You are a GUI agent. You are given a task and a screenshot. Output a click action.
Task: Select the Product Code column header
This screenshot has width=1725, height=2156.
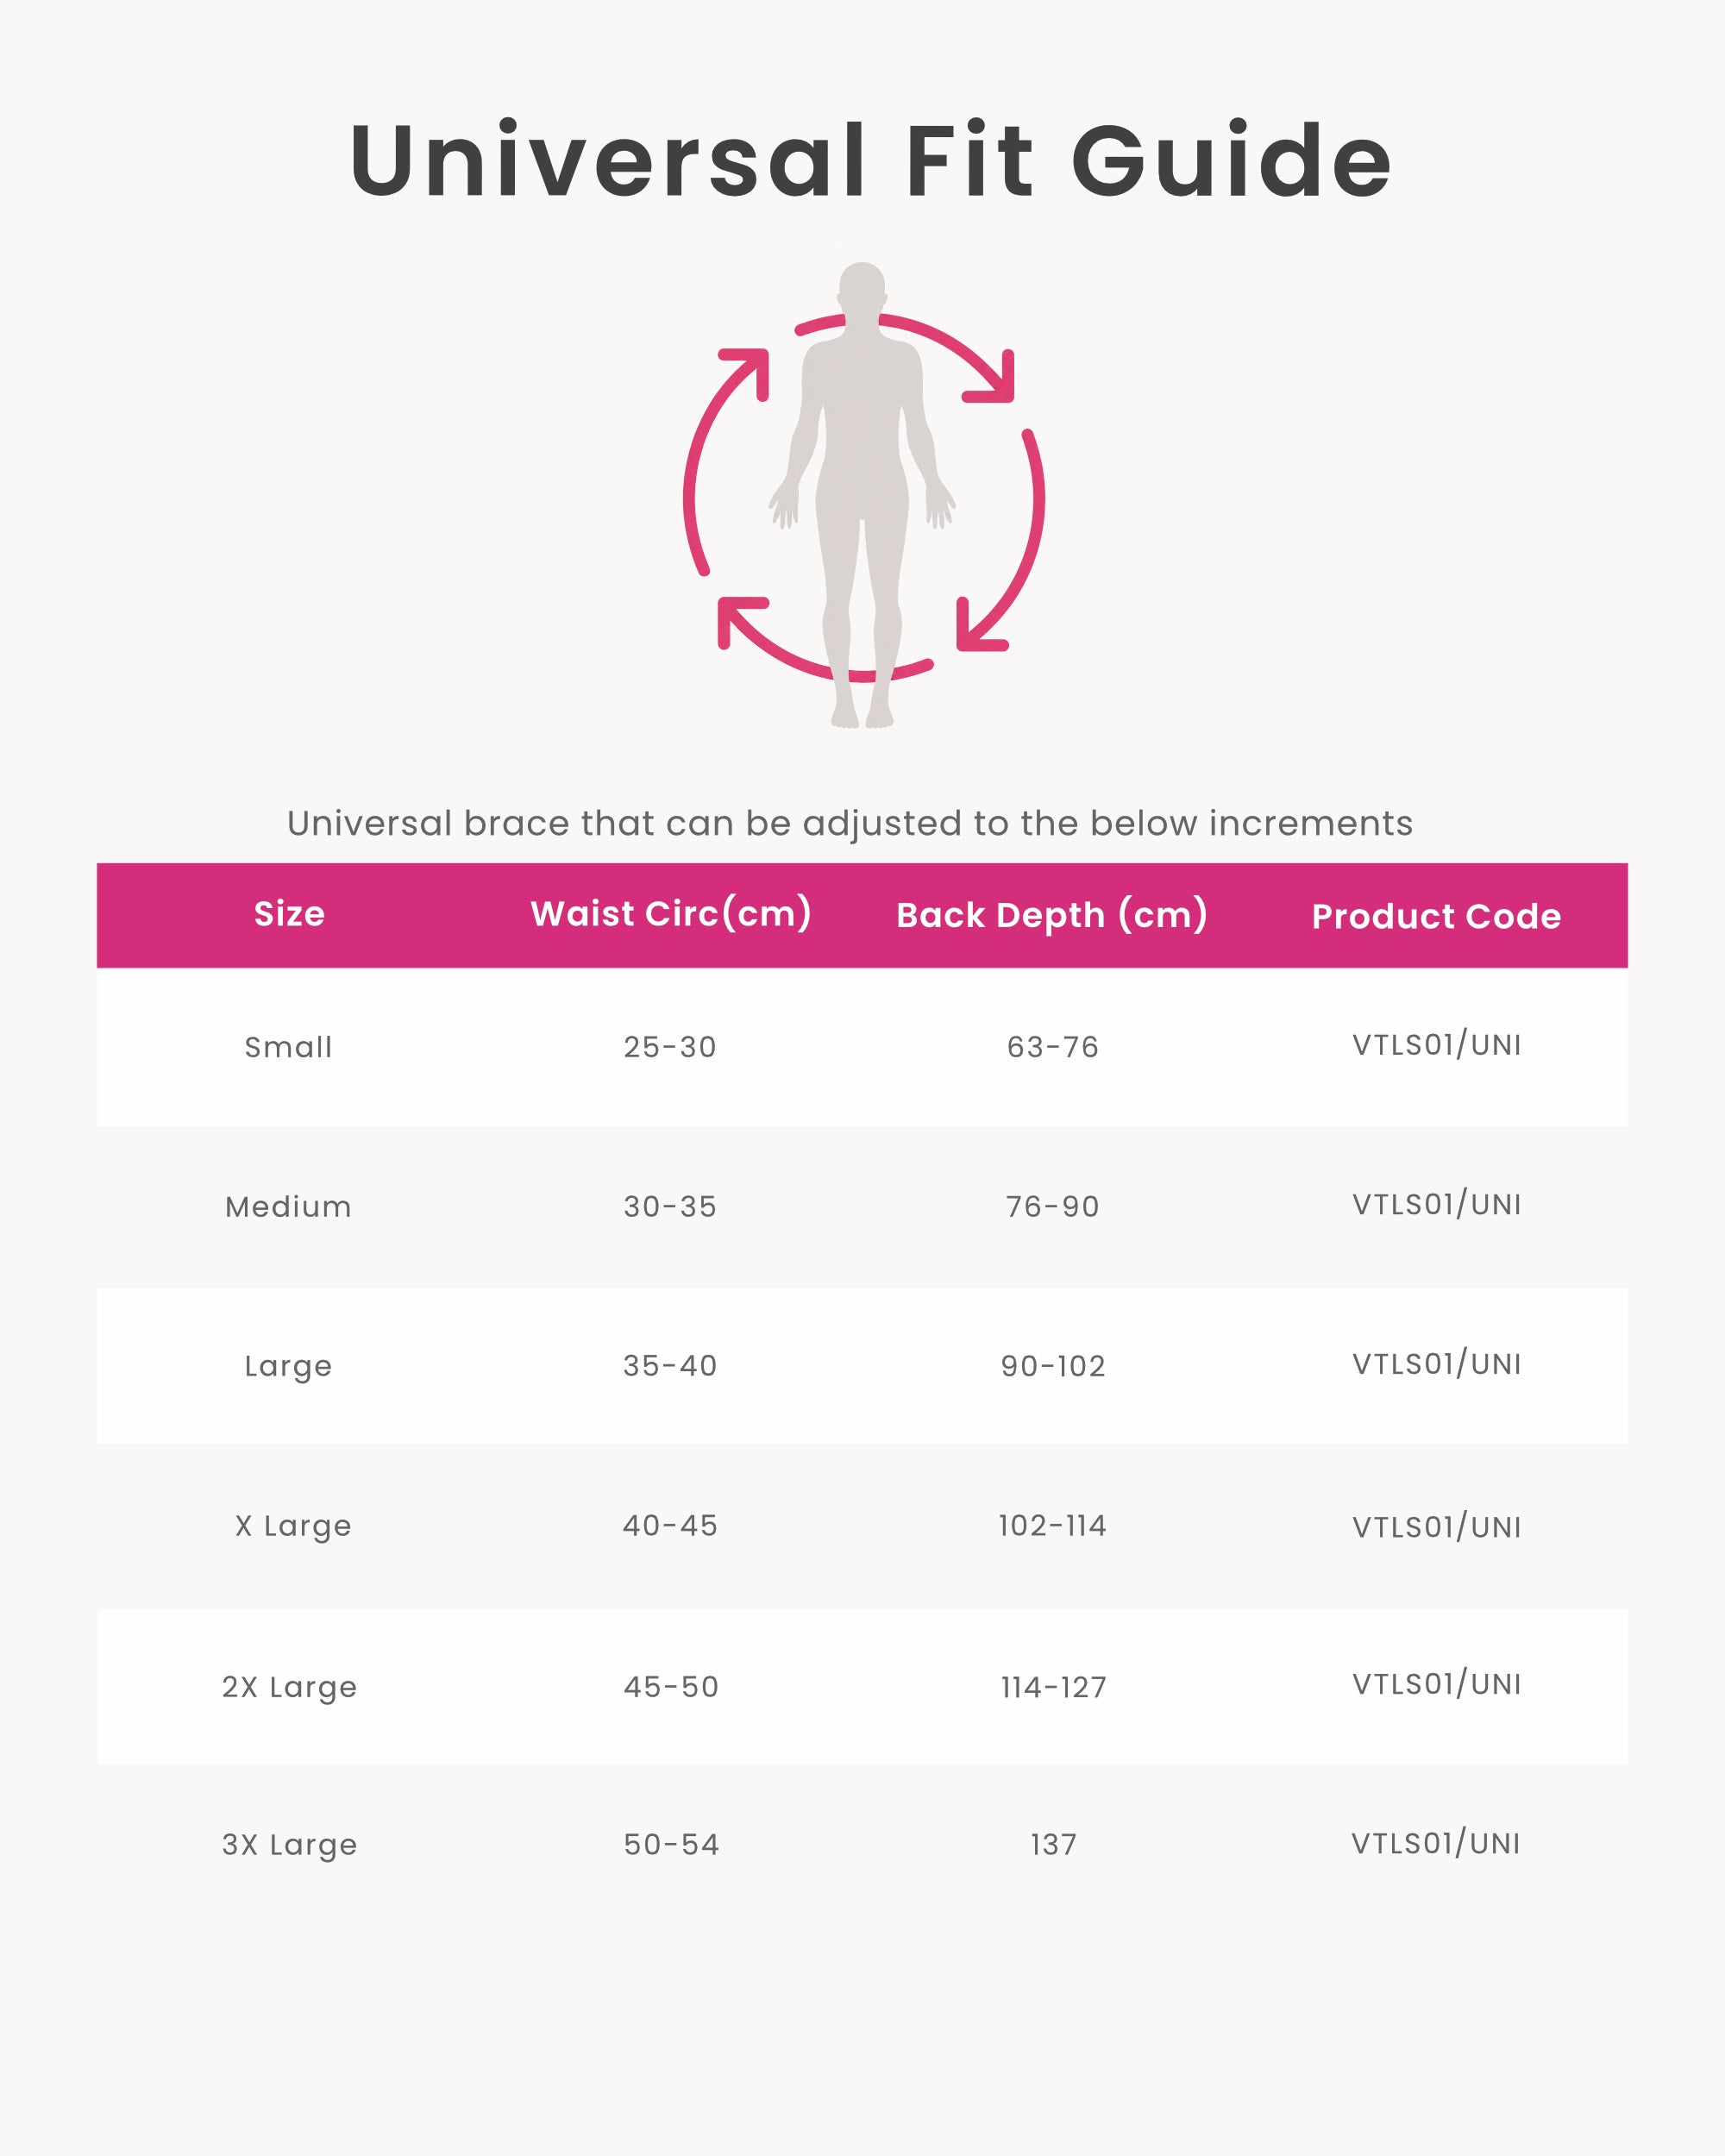point(1436,916)
